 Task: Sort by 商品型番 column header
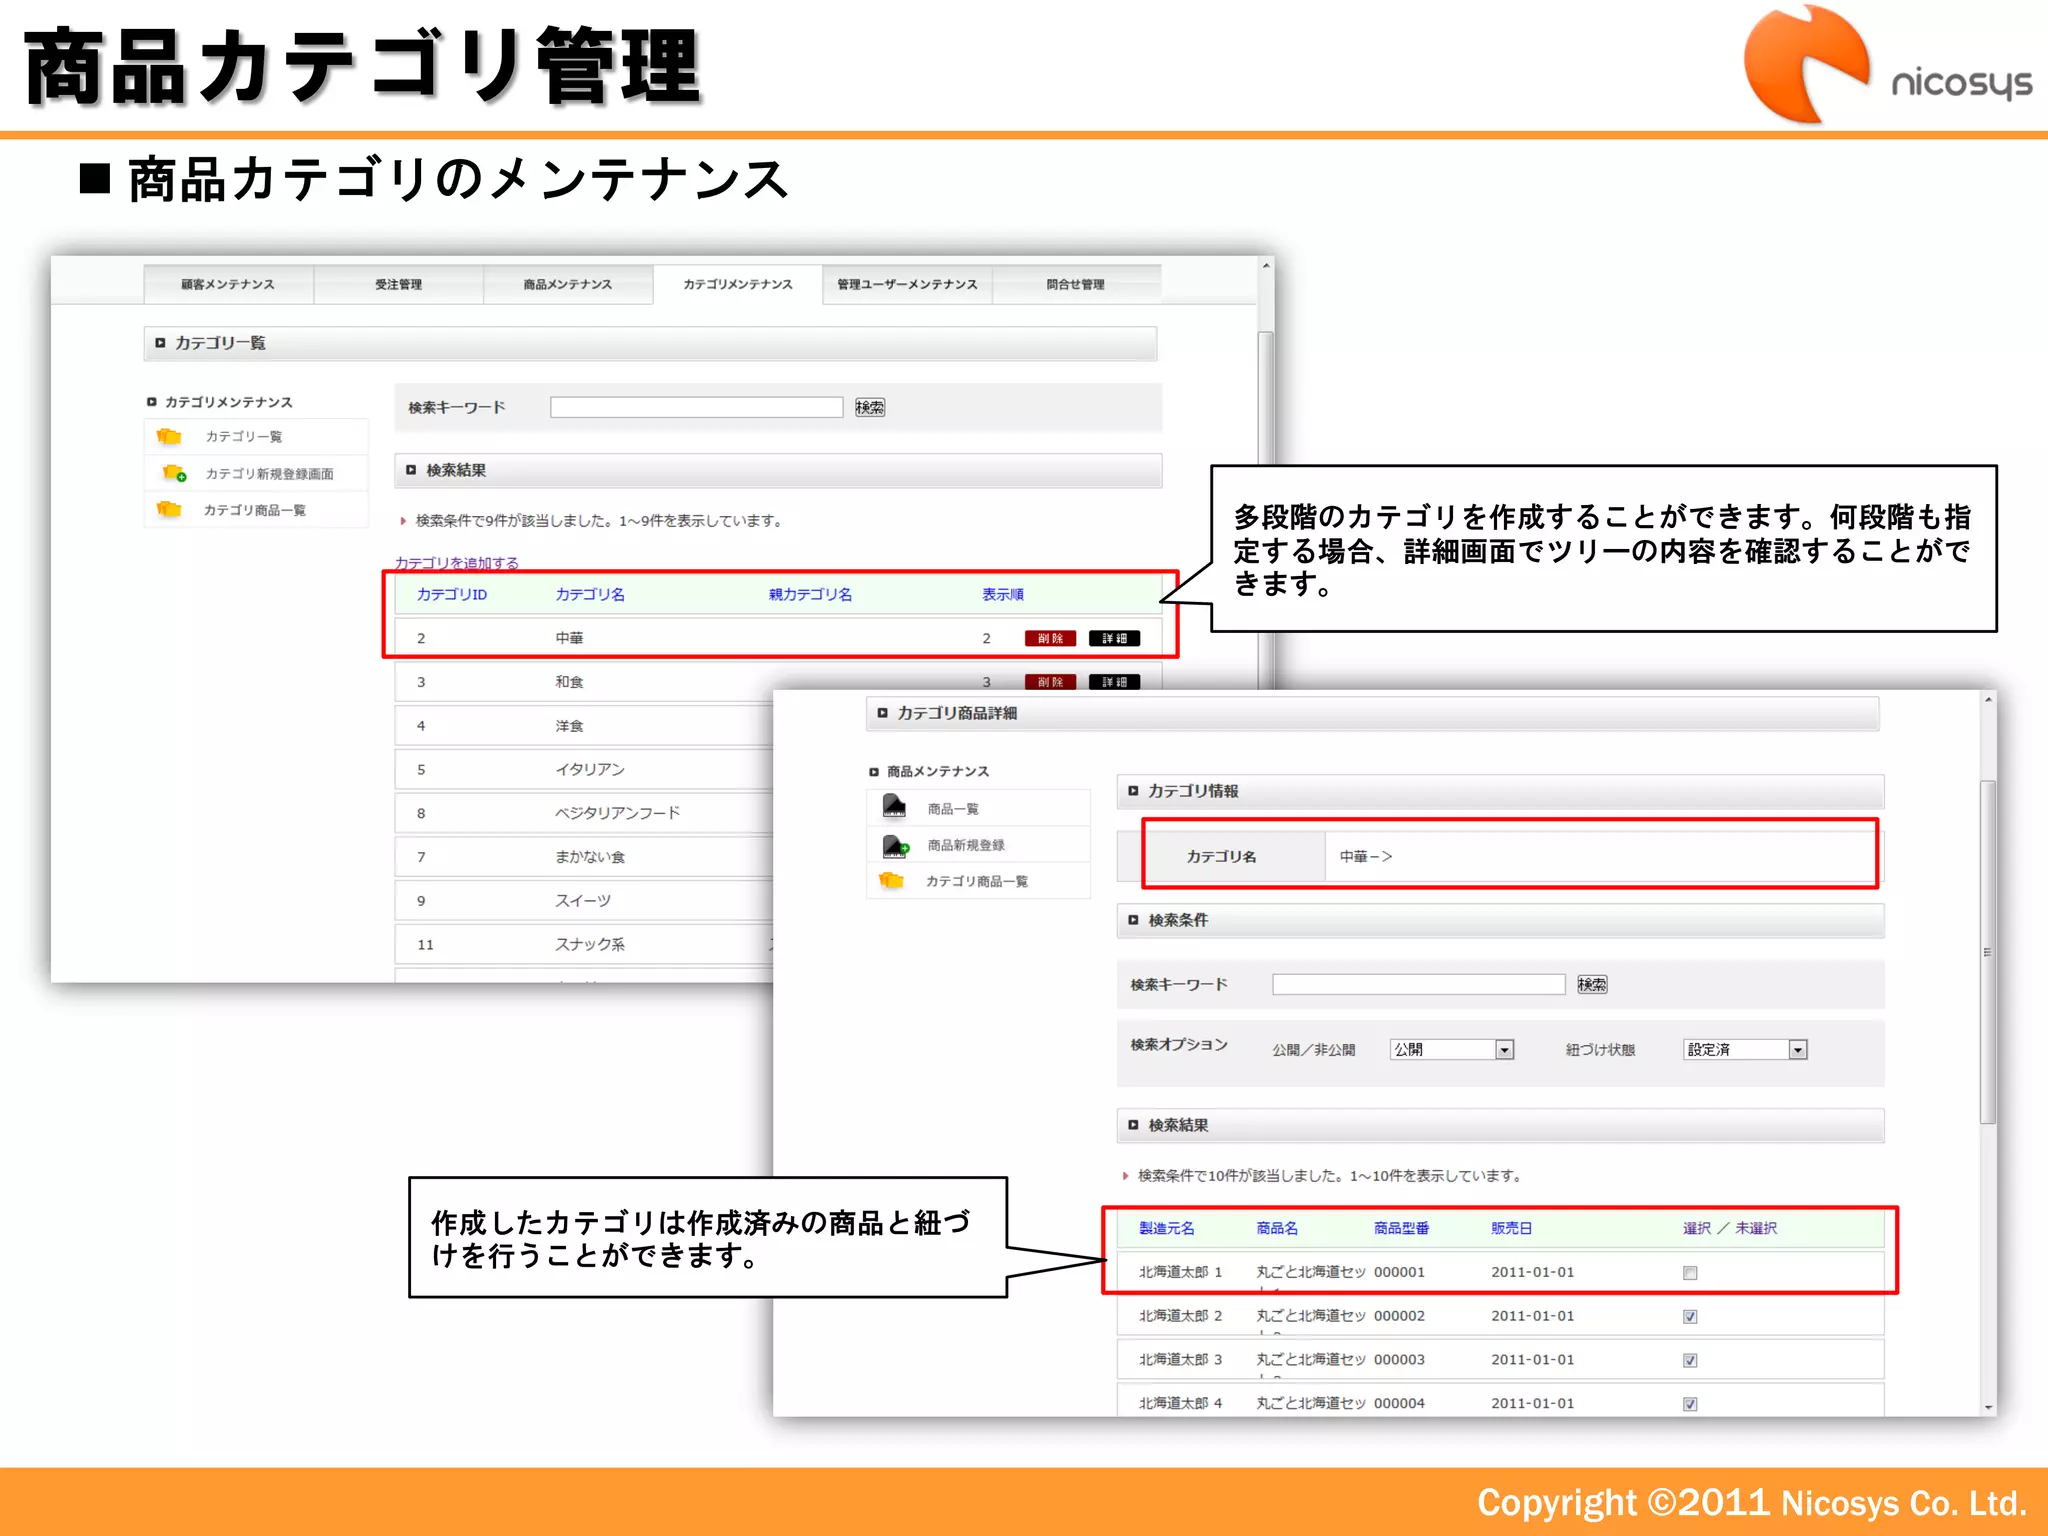point(1401,1228)
